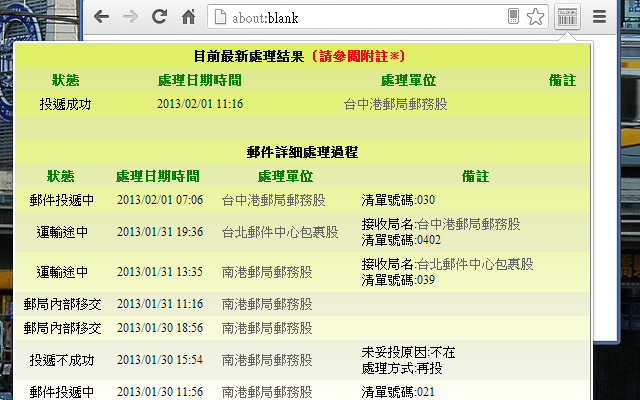The image size is (640, 400).
Task: Open the Chrome hamburger menu
Action: point(599,16)
